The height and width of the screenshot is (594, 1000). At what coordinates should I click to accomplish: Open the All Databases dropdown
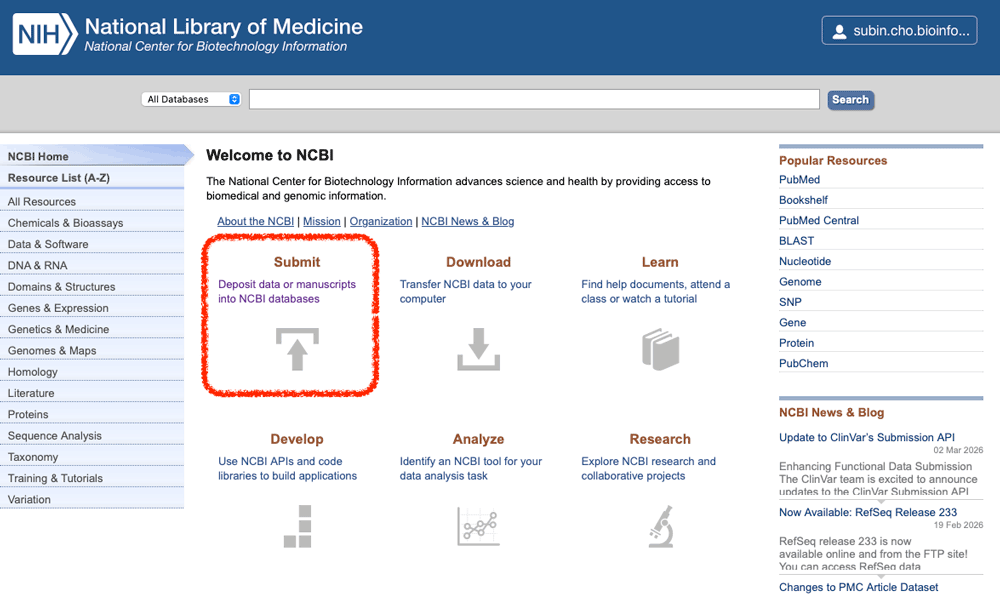click(x=193, y=99)
